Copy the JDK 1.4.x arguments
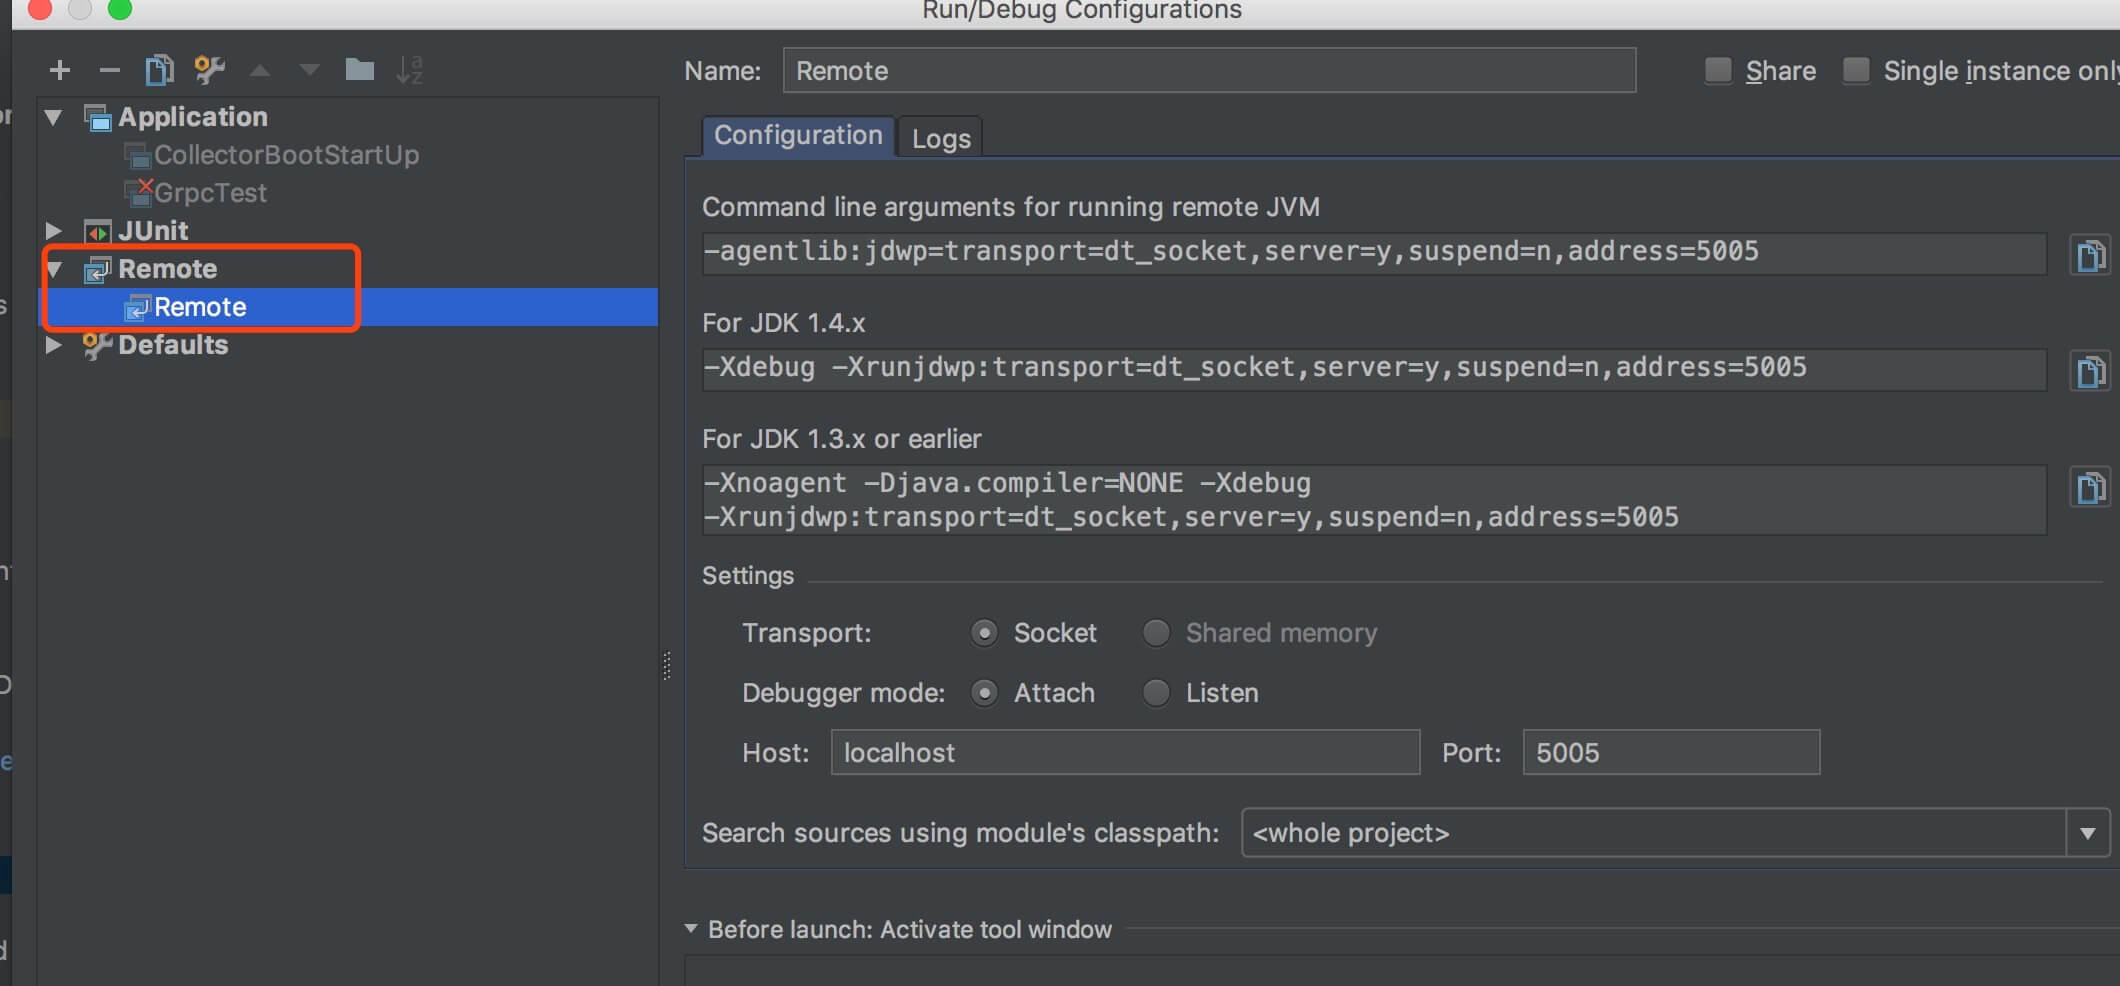 click(2090, 371)
